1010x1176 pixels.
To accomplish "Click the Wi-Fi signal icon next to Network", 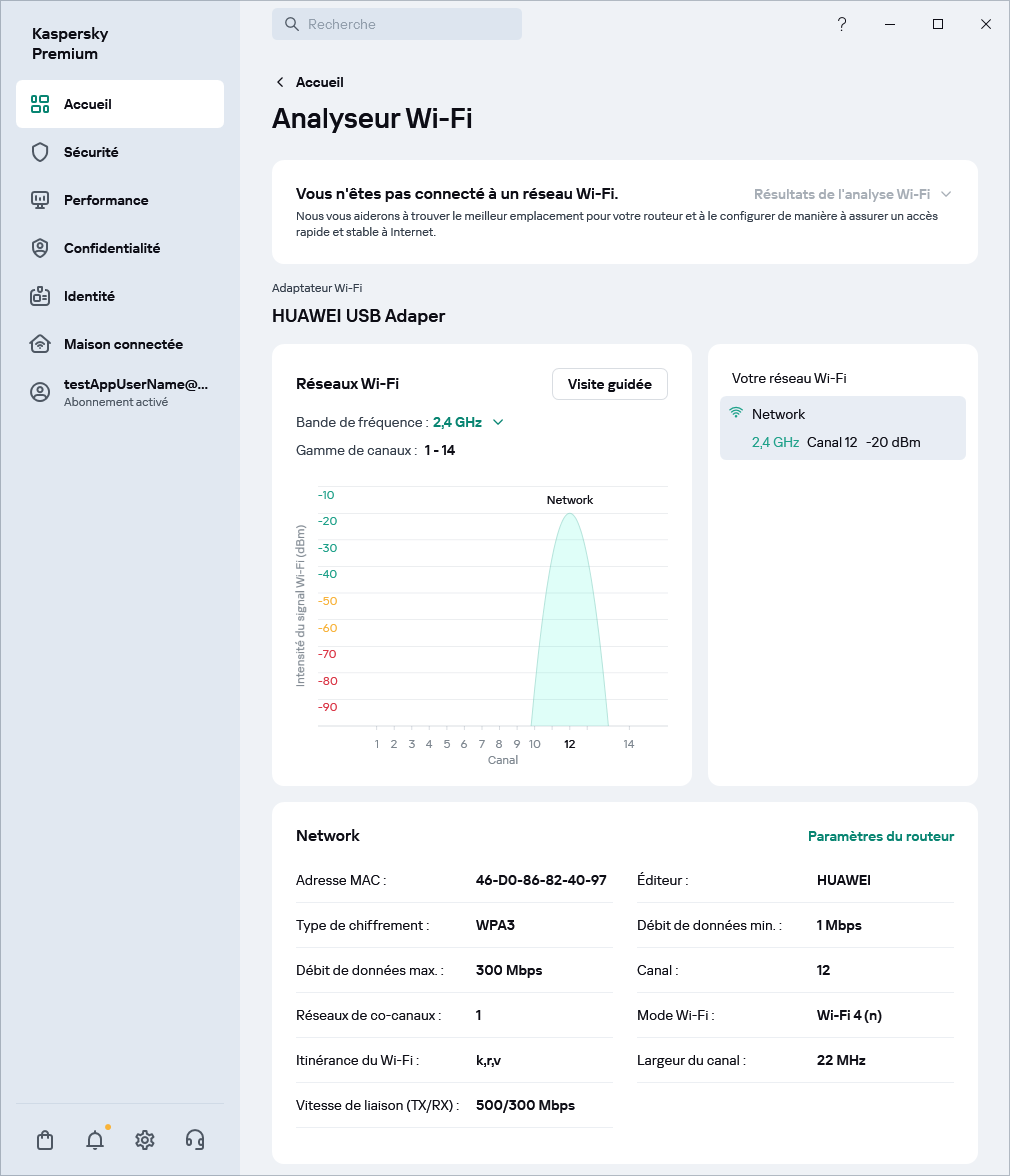I will click(x=733, y=412).
